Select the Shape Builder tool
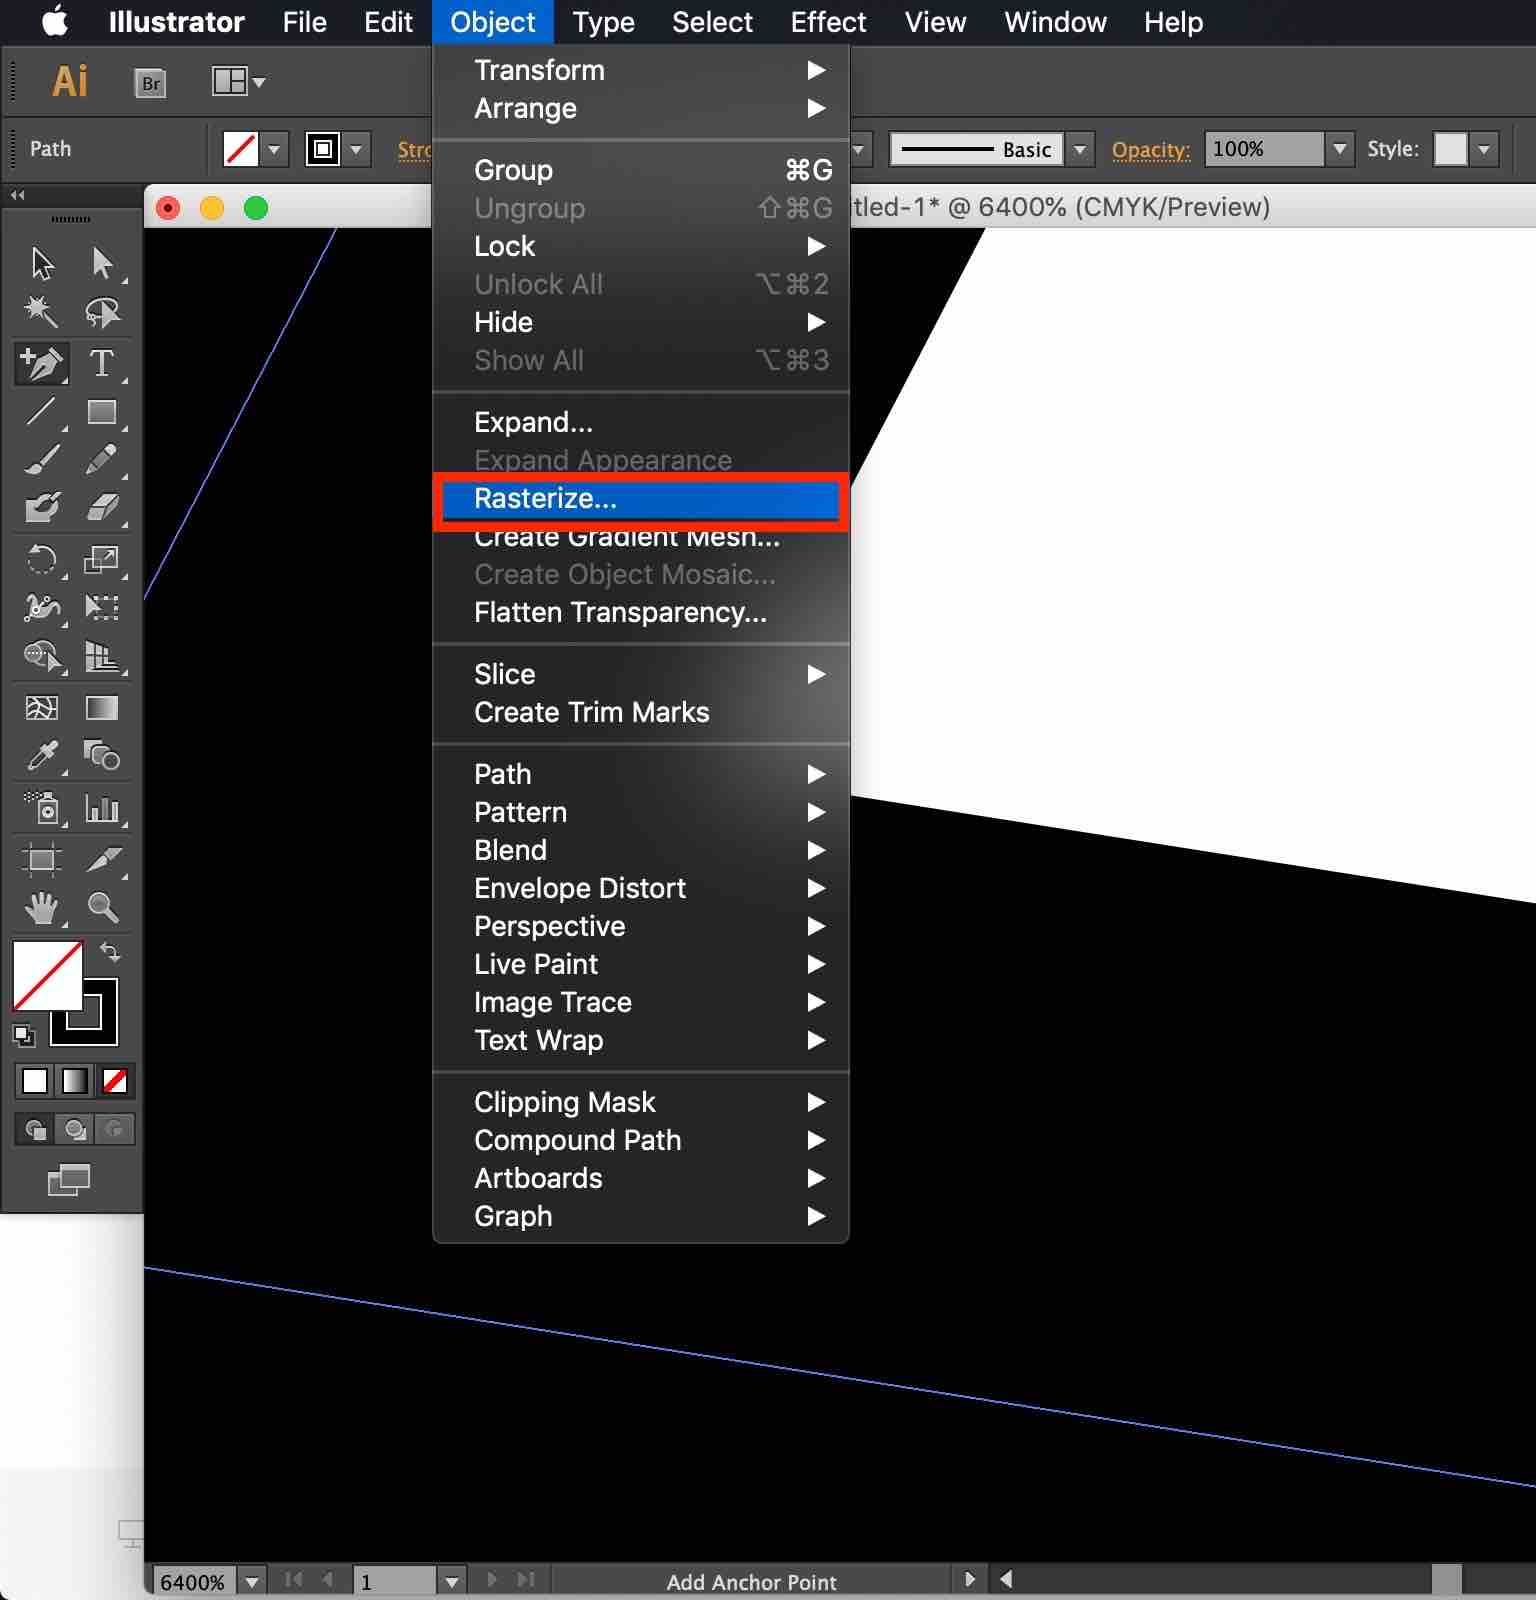Viewport: 1536px width, 1600px height. (x=42, y=656)
